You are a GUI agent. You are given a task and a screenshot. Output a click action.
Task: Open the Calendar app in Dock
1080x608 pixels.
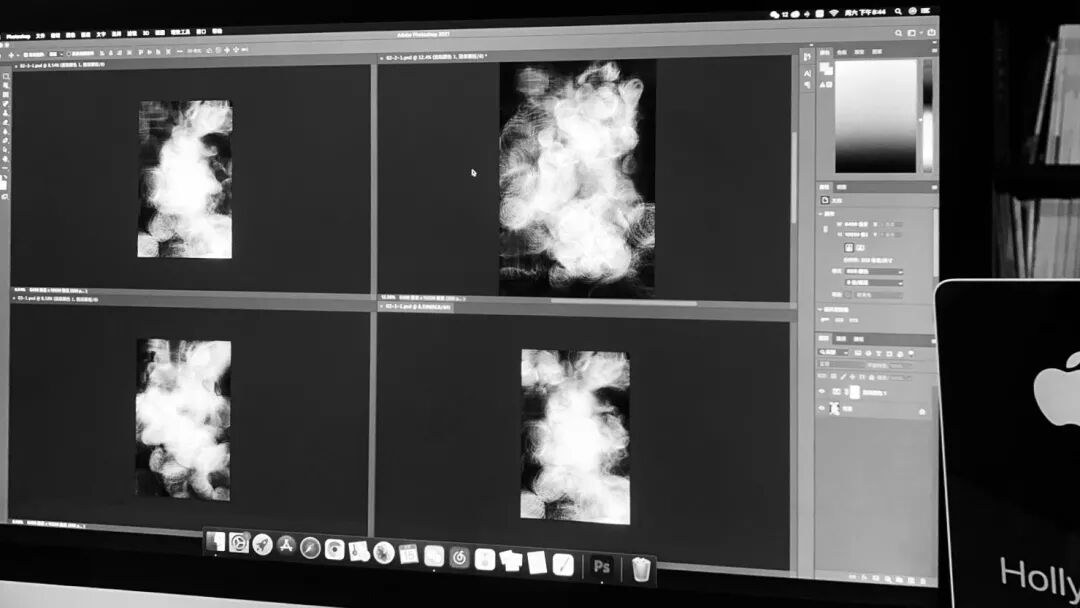point(408,554)
